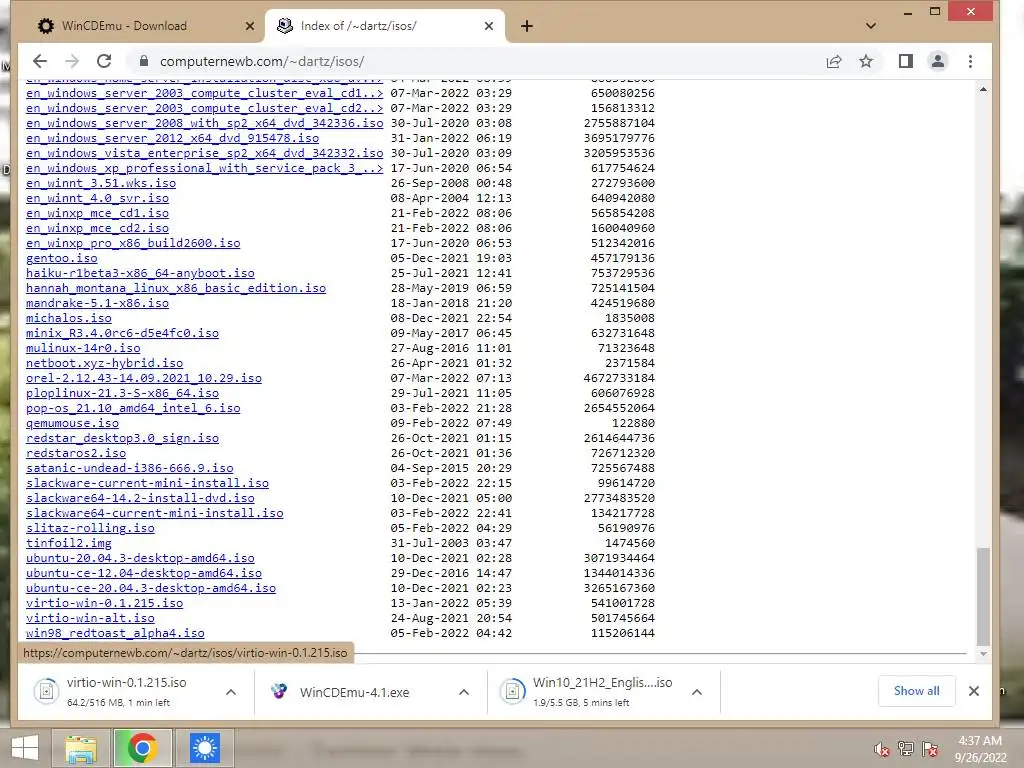Share this page via share icon
The image size is (1024, 768).
(834, 61)
